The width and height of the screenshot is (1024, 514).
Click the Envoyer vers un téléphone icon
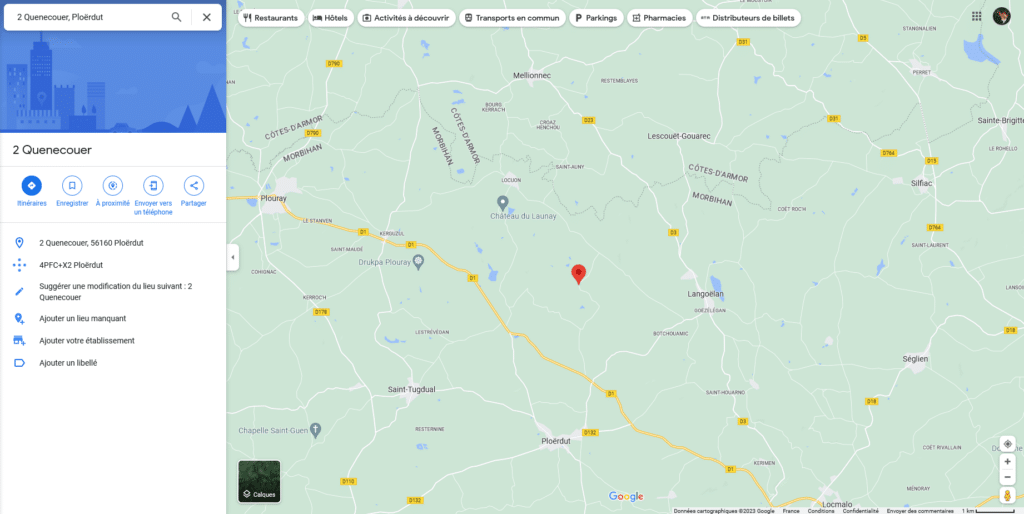pos(153,185)
